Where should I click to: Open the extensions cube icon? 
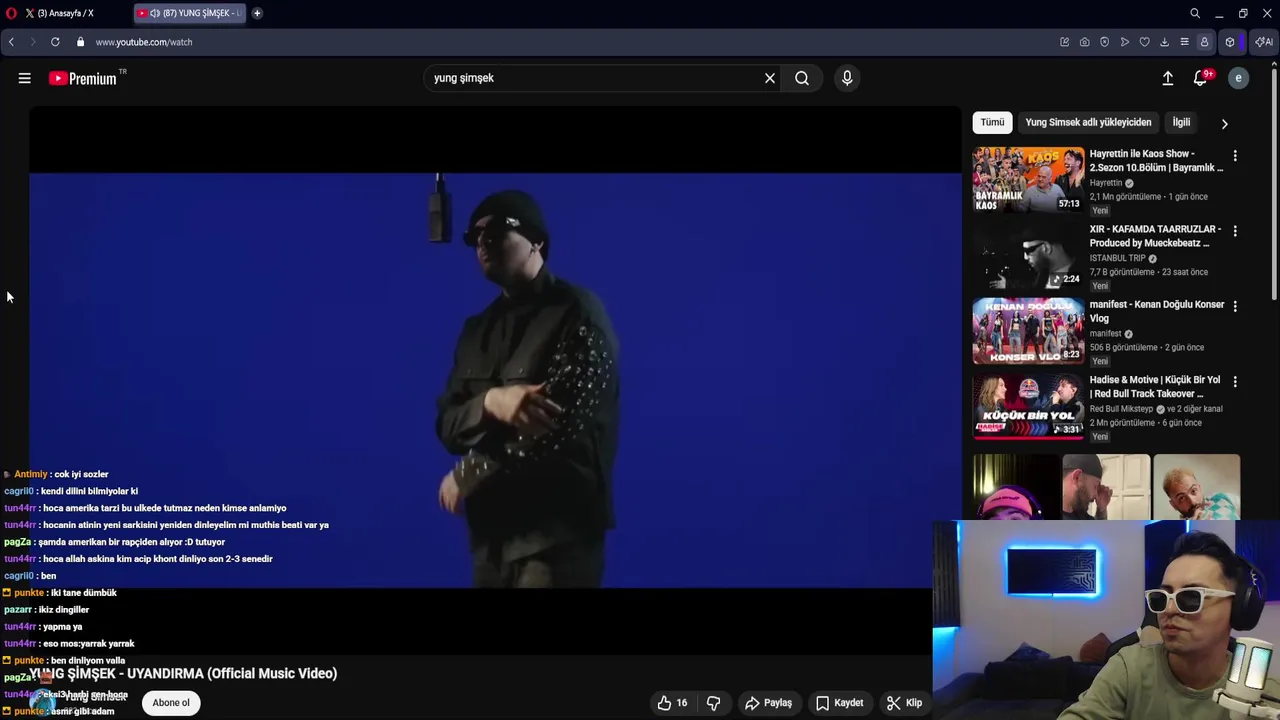1230,42
